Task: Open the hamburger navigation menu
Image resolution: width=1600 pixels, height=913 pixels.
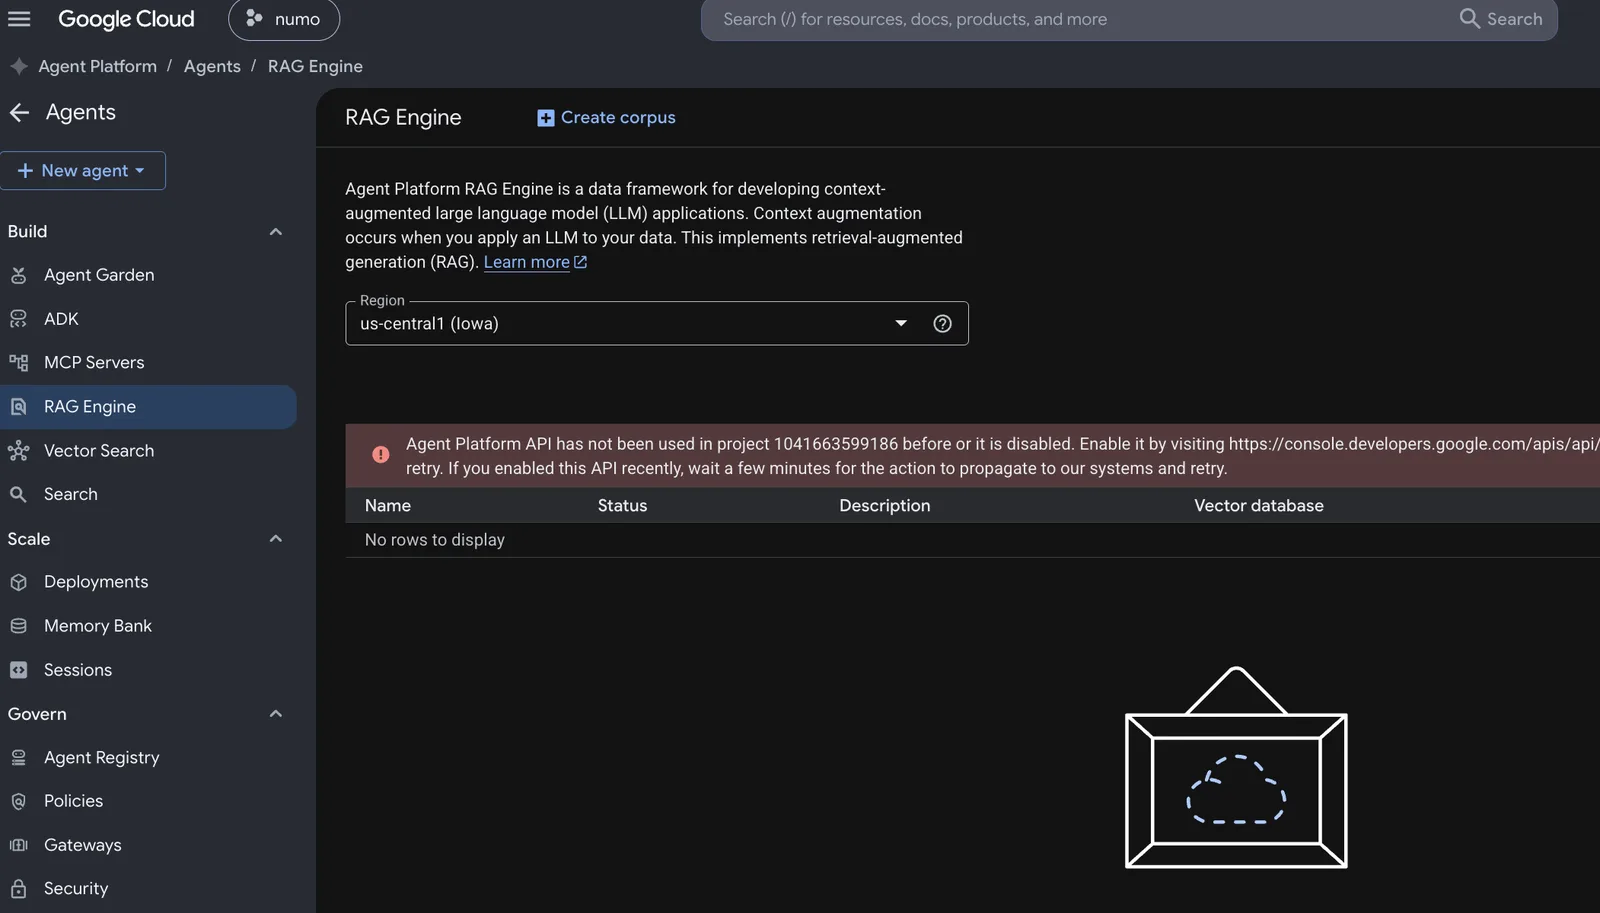Action: tap(19, 19)
